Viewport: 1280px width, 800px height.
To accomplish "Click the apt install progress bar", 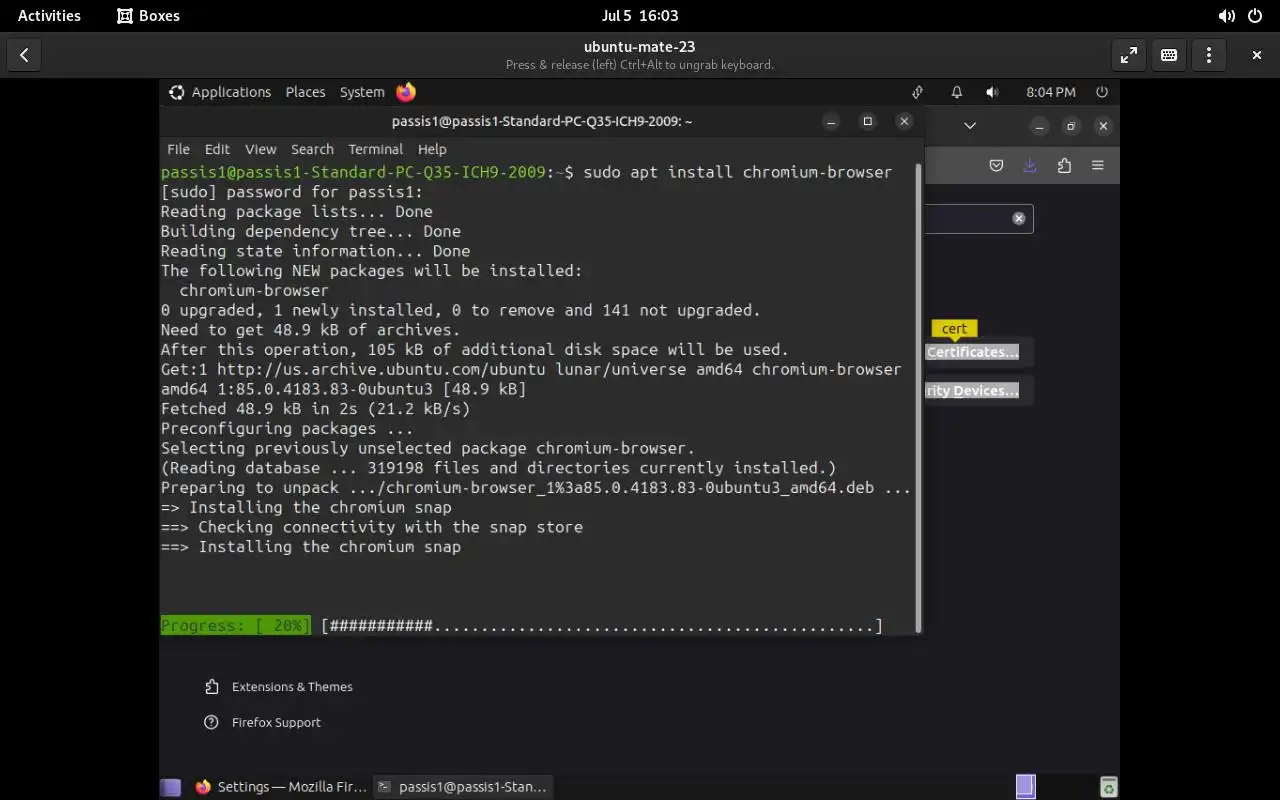I will coord(522,626).
